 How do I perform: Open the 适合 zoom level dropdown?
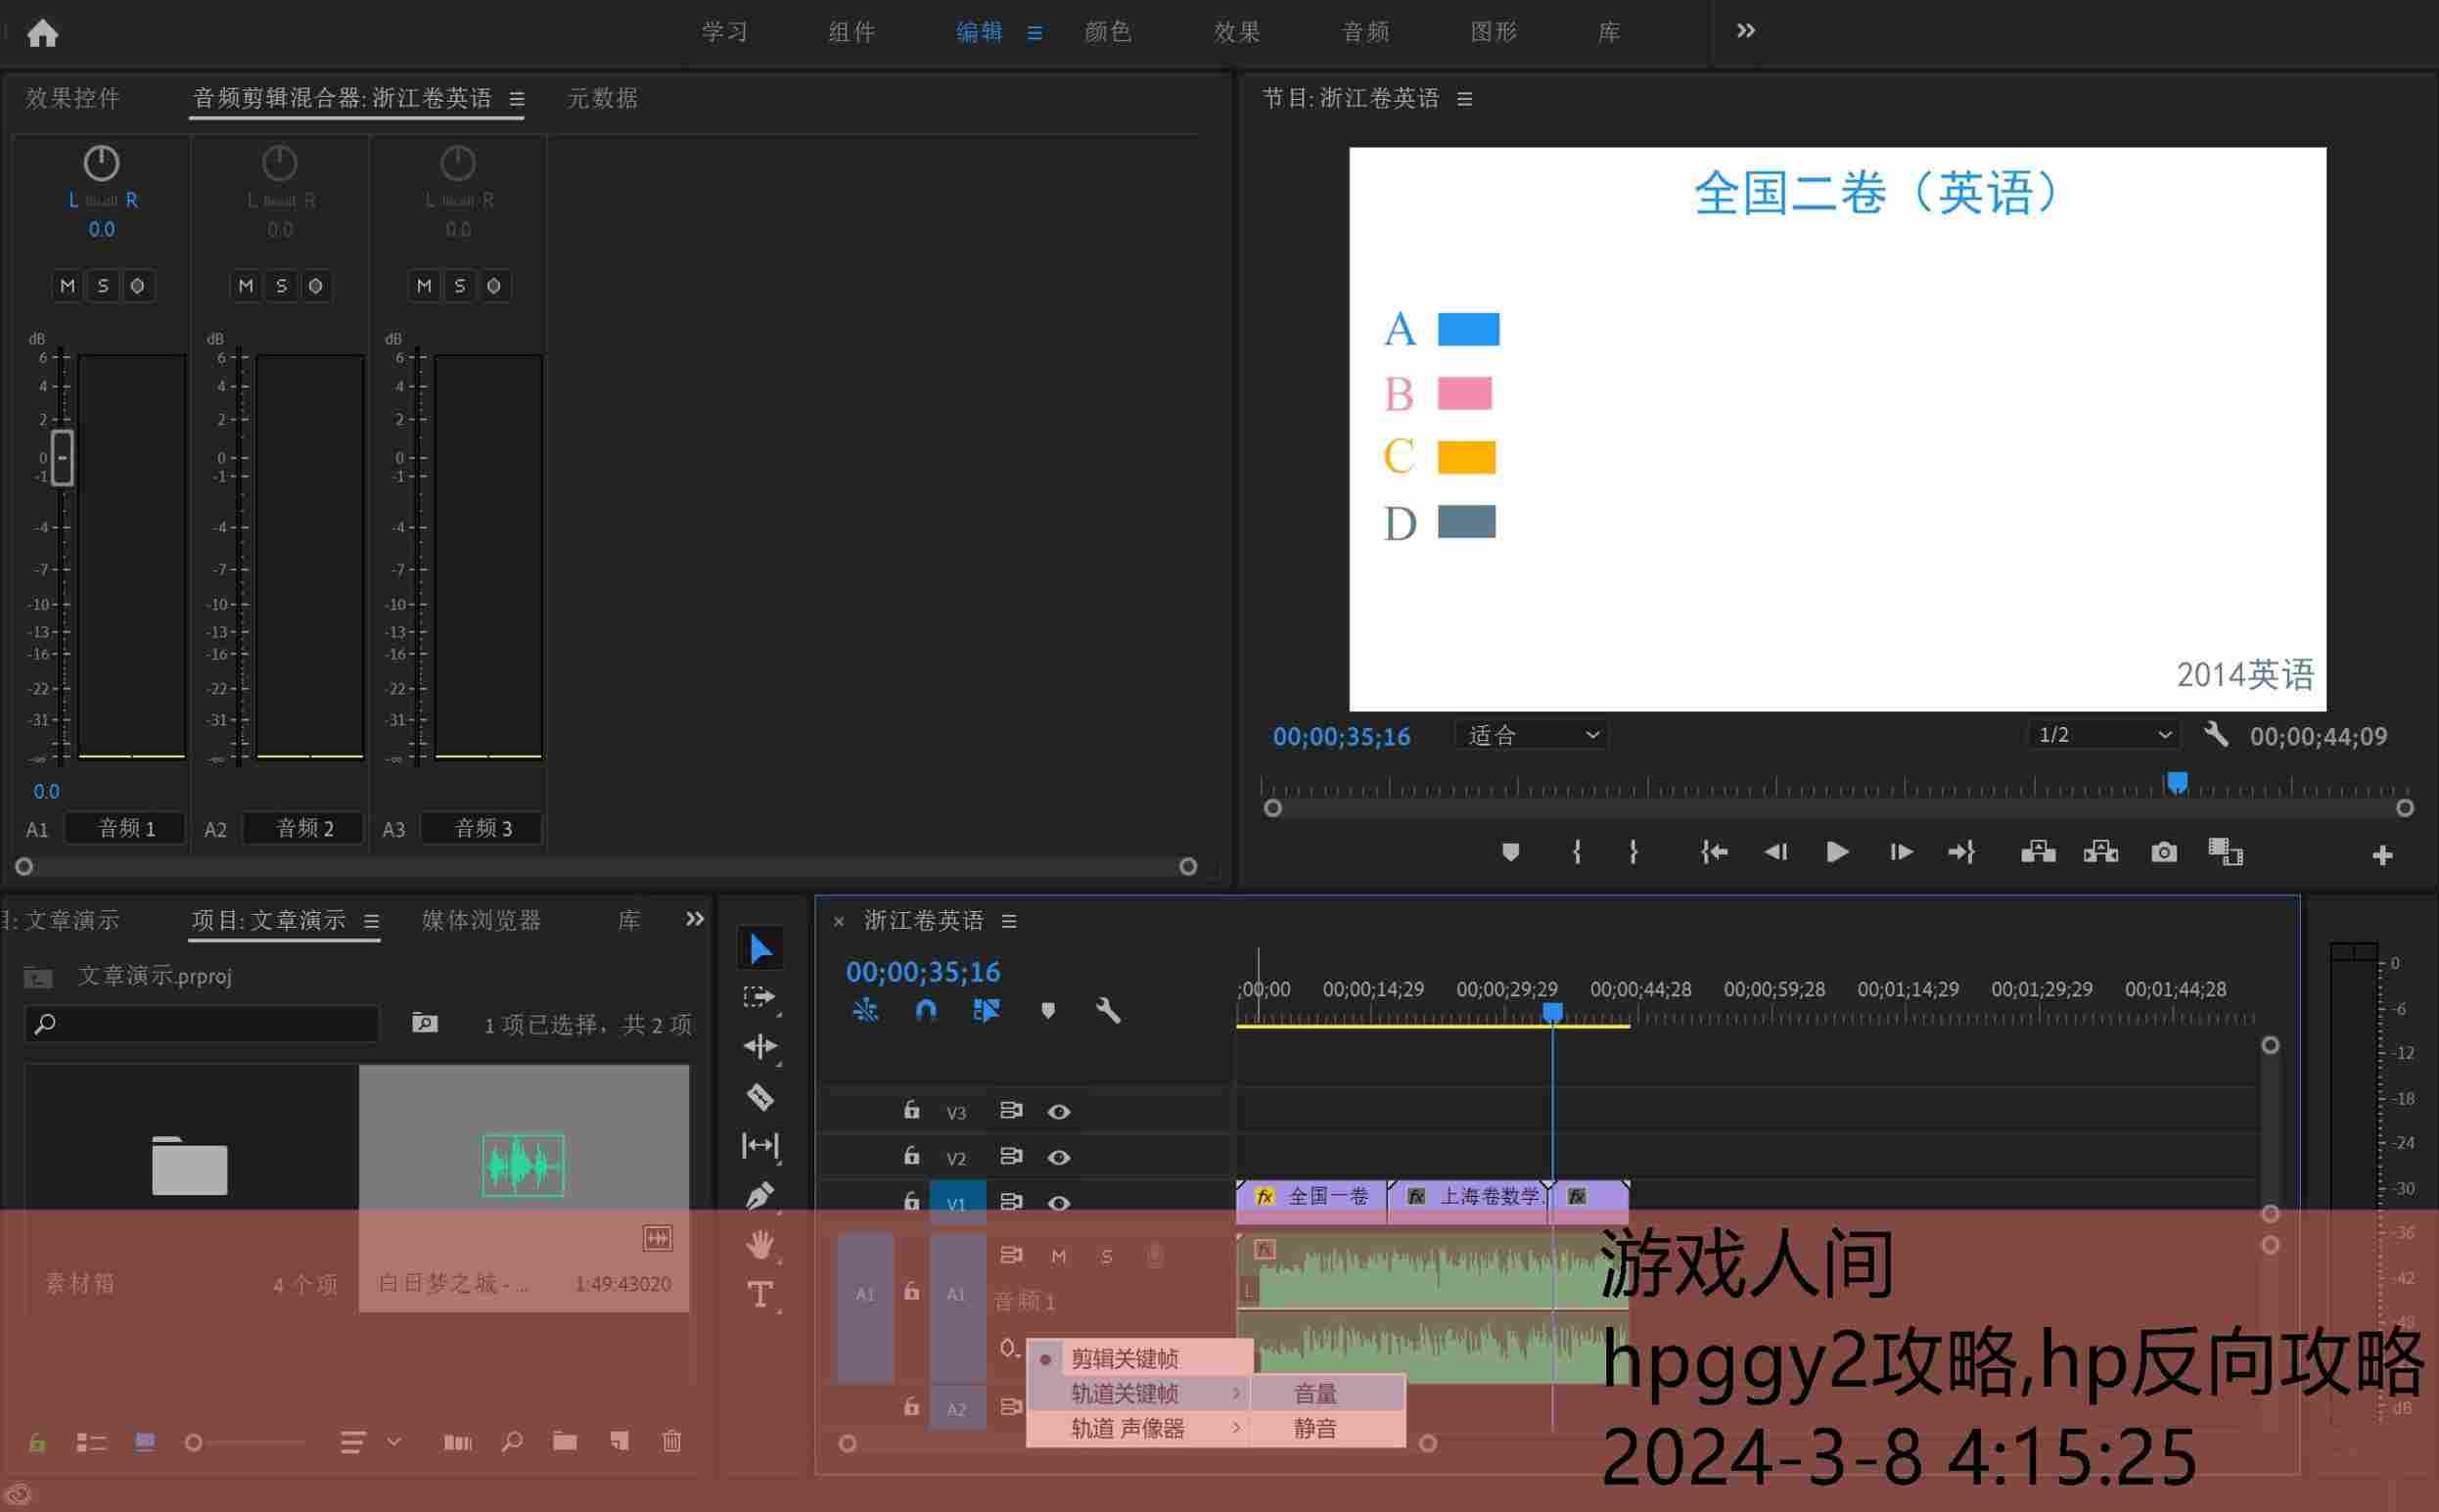click(x=1531, y=735)
